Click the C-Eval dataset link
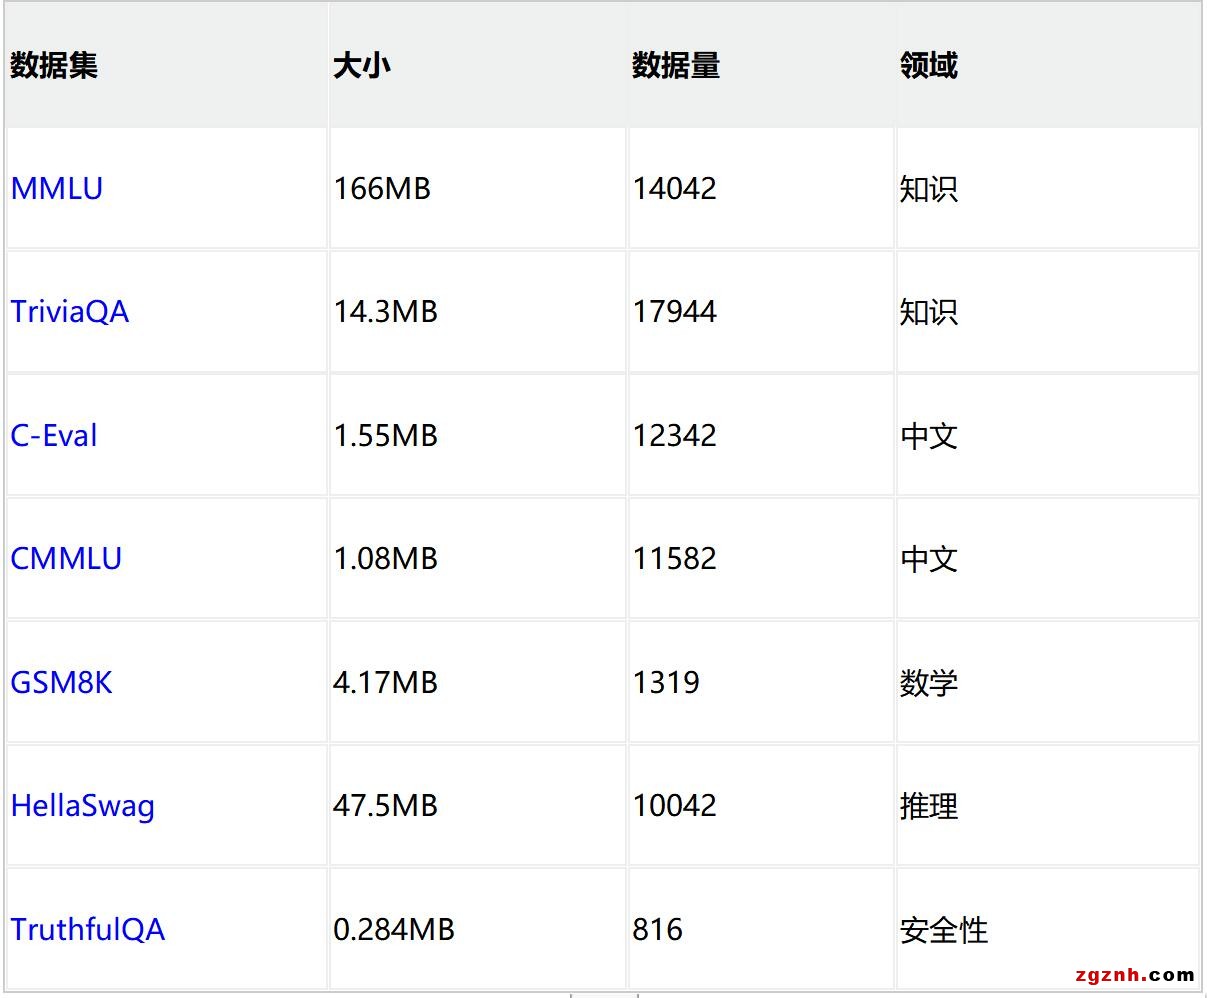The width and height of the screenshot is (1207, 998). coord(54,436)
